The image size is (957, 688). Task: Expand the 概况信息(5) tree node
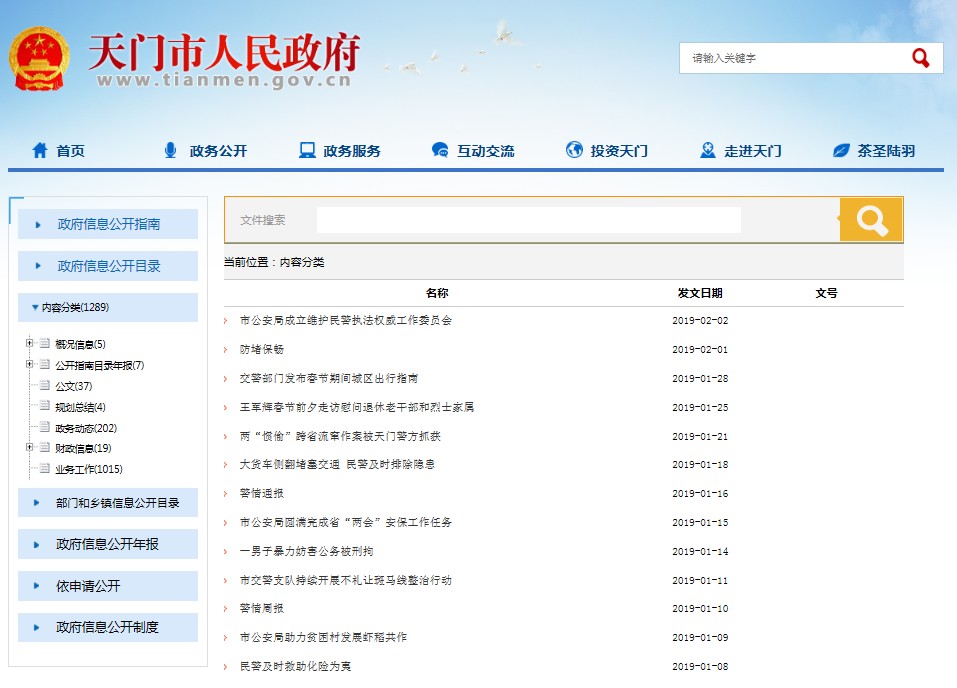(30, 343)
